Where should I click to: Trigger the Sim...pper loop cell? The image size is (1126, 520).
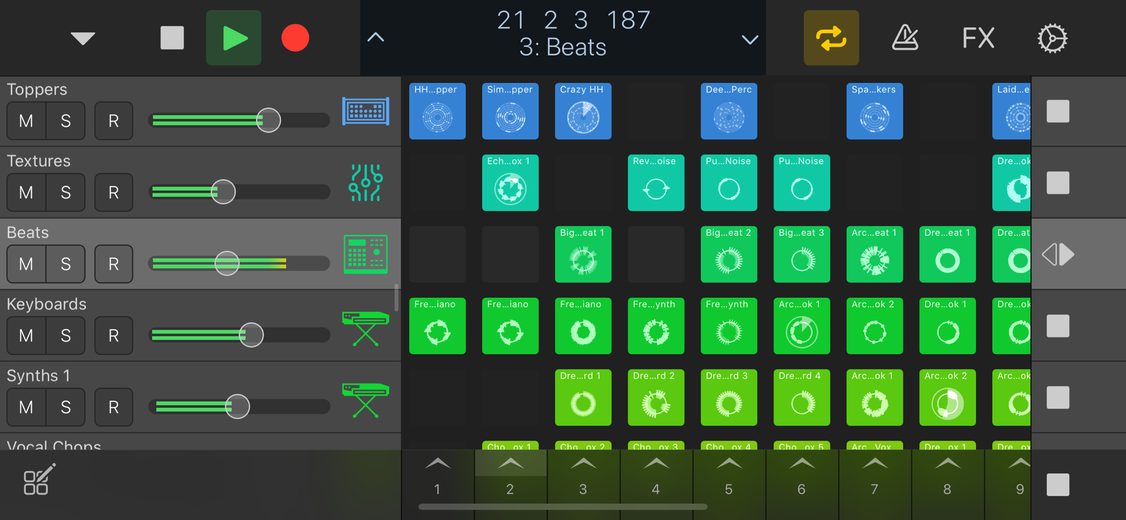coord(510,111)
